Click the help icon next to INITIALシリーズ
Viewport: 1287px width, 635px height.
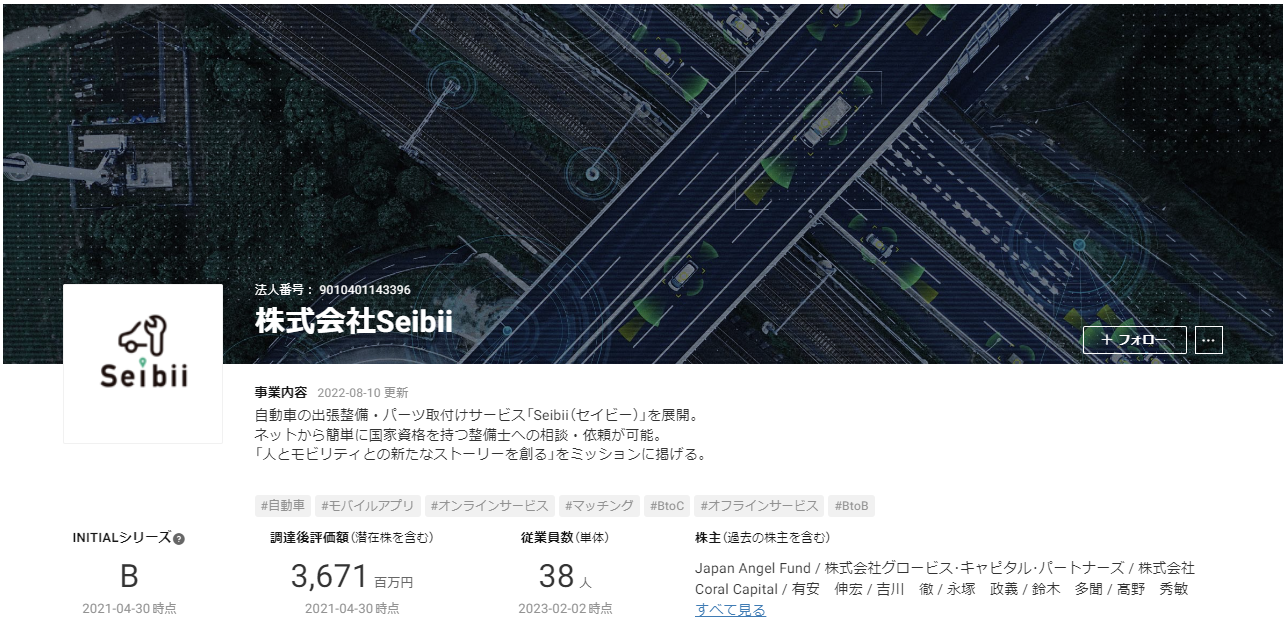pos(179,539)
